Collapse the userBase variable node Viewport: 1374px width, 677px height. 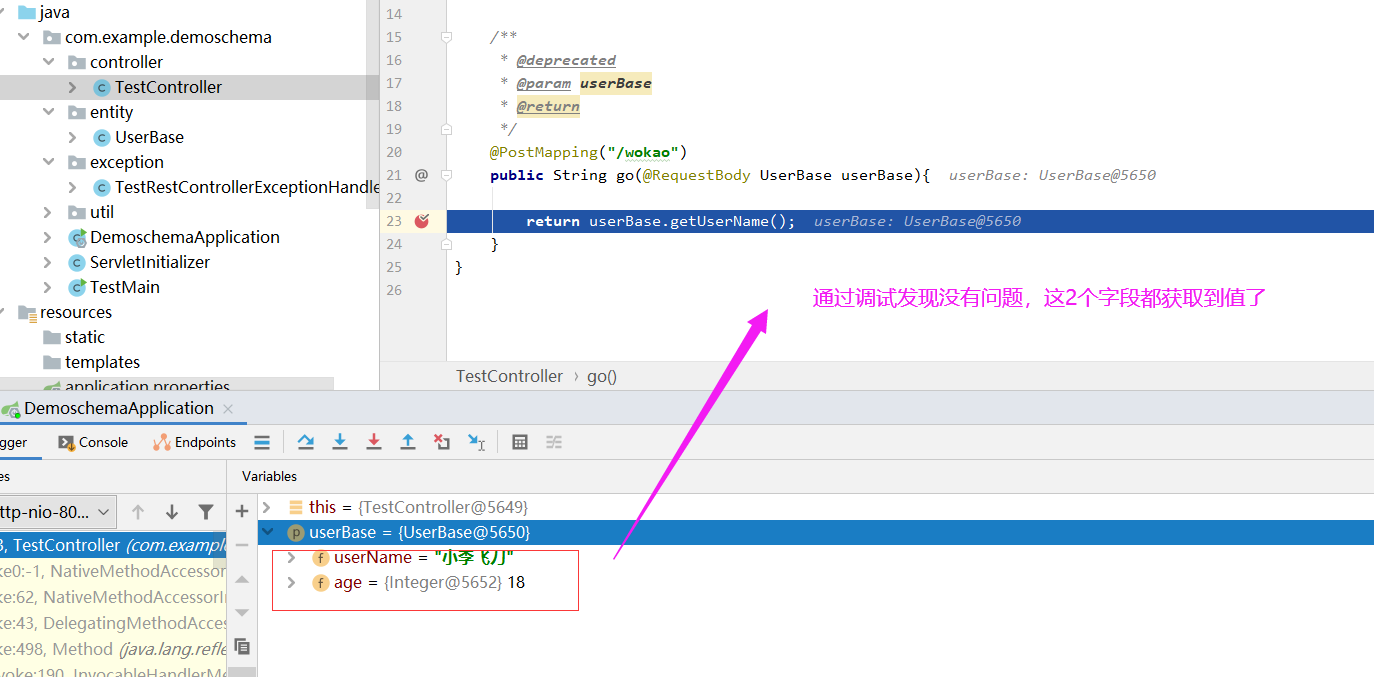pos(266,532)
